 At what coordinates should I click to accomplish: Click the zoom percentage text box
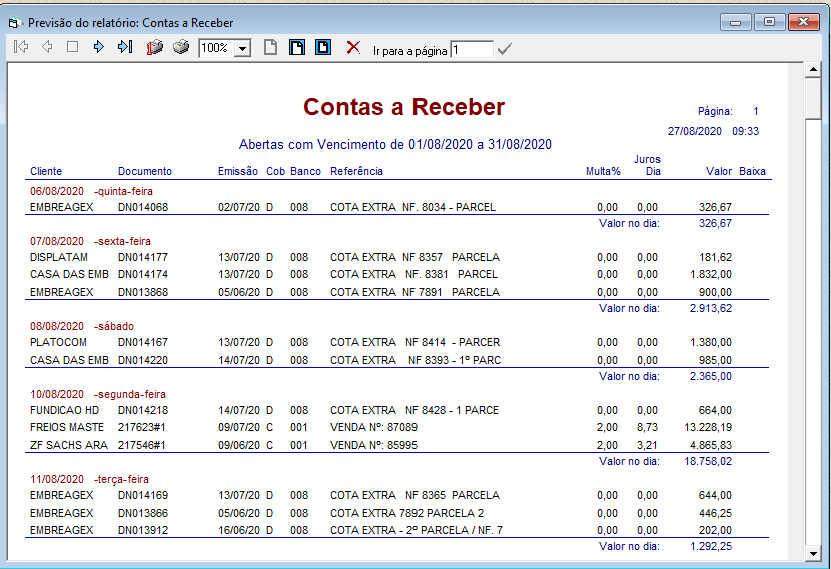[x=215, y=49]
